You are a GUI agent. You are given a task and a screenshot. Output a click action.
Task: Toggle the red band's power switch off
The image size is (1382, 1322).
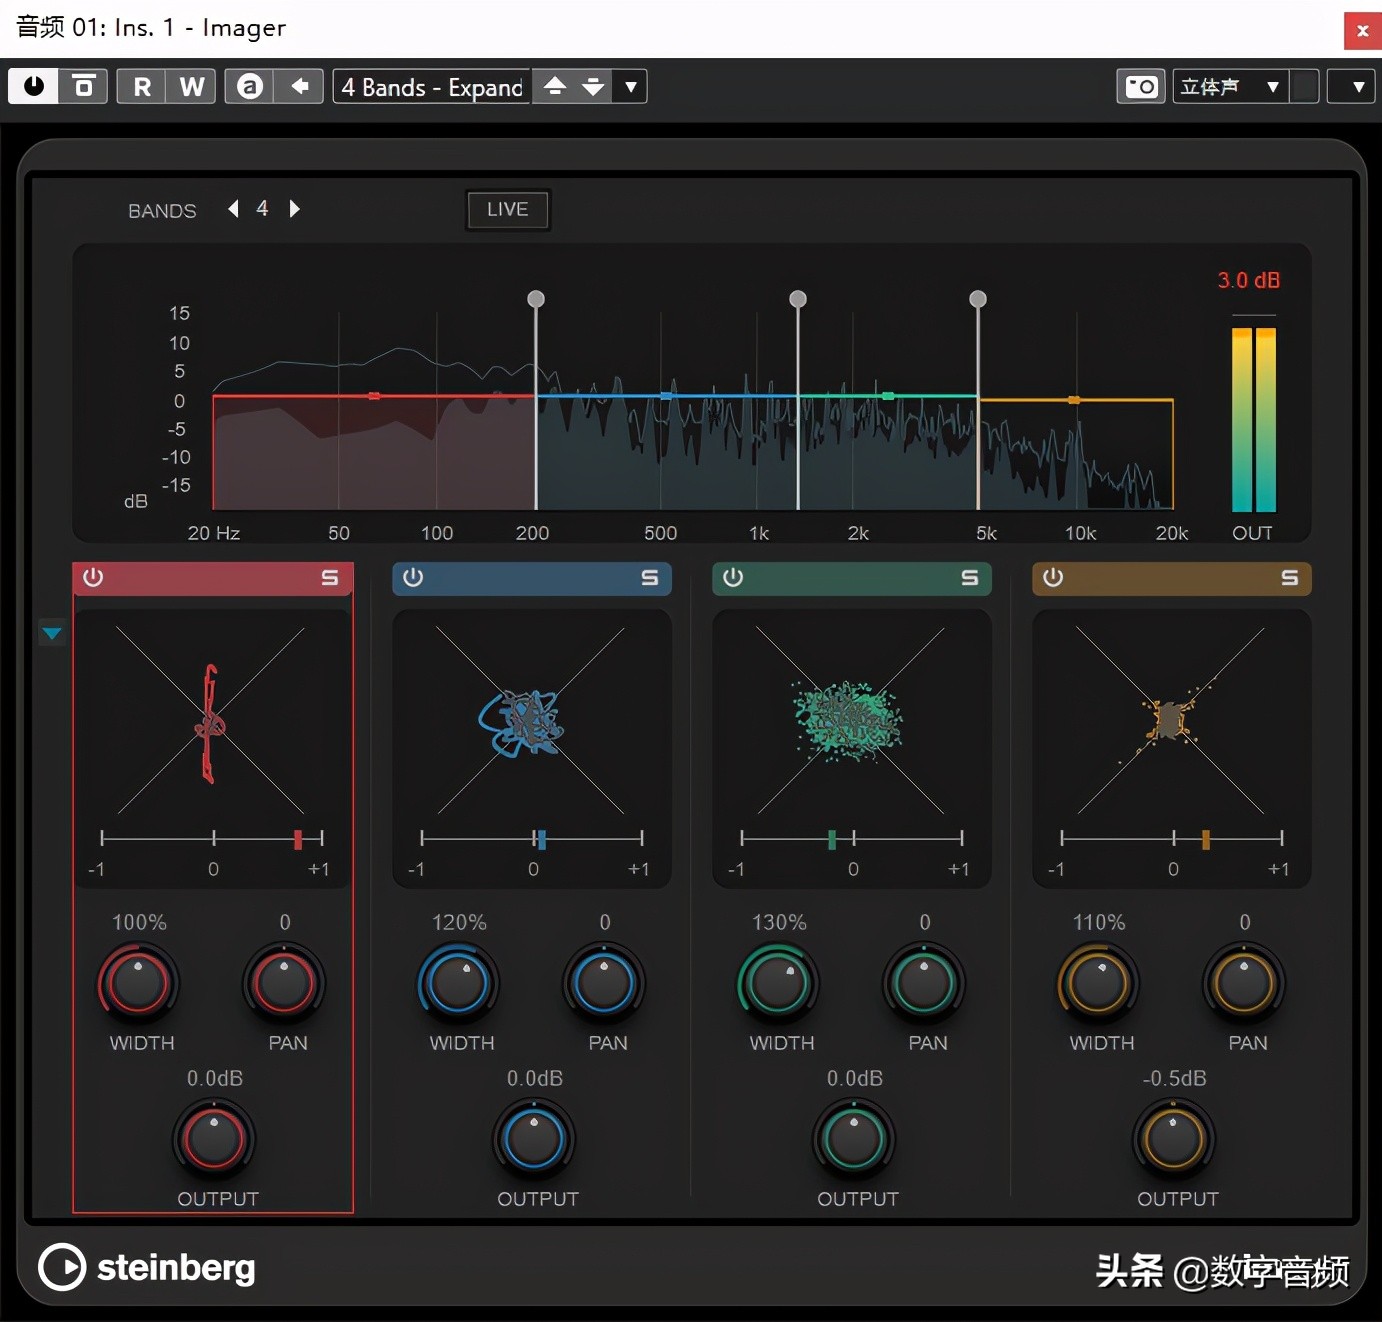(93, 577)
